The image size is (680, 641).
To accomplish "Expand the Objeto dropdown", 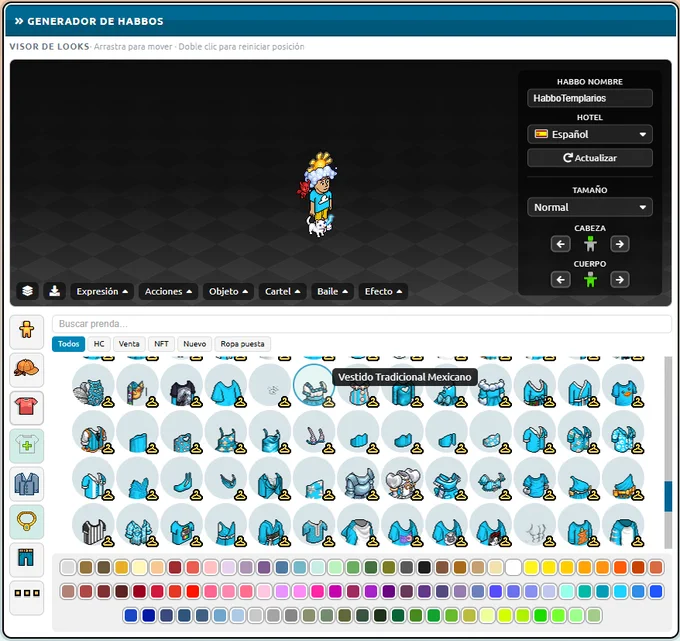I will coord(228,291).
